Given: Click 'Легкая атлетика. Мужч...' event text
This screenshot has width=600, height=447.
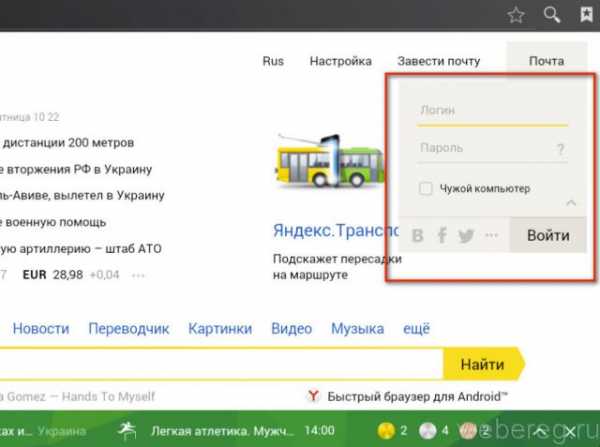Looking at the screenshot, I should [x=222, y=431].
